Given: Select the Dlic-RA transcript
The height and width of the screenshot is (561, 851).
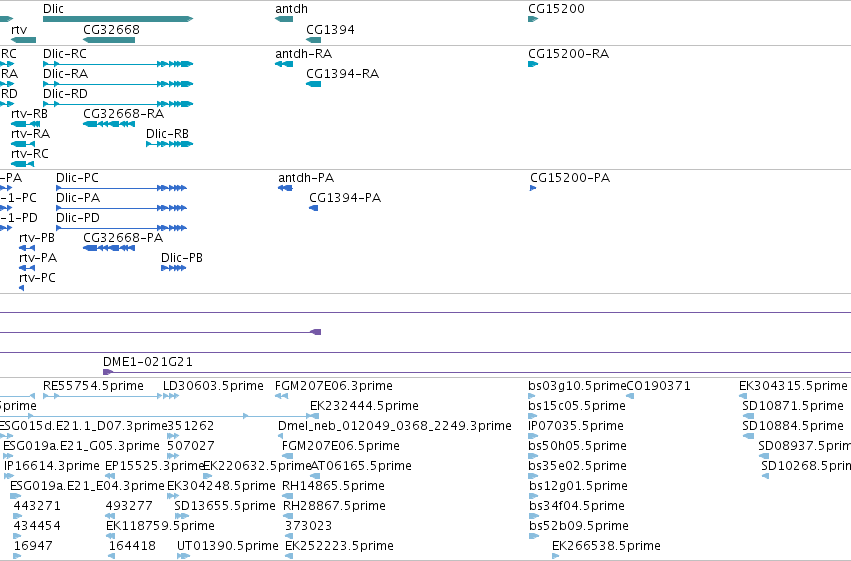Looking at the screenshot, I should pyautogui.click(x=118, y=84).
